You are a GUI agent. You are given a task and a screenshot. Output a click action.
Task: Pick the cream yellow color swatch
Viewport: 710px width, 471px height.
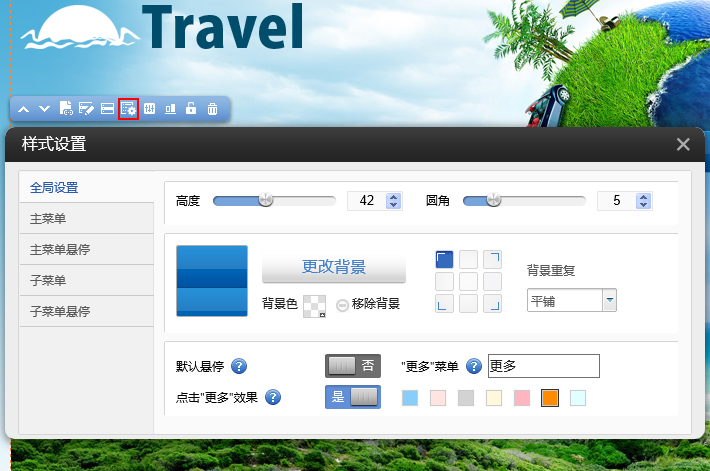494,398
